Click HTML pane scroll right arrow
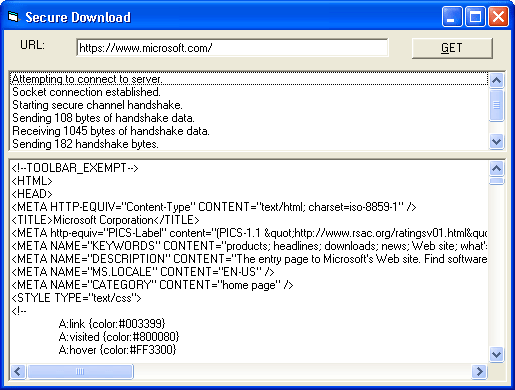515x390 pixels. coord(479,371)
